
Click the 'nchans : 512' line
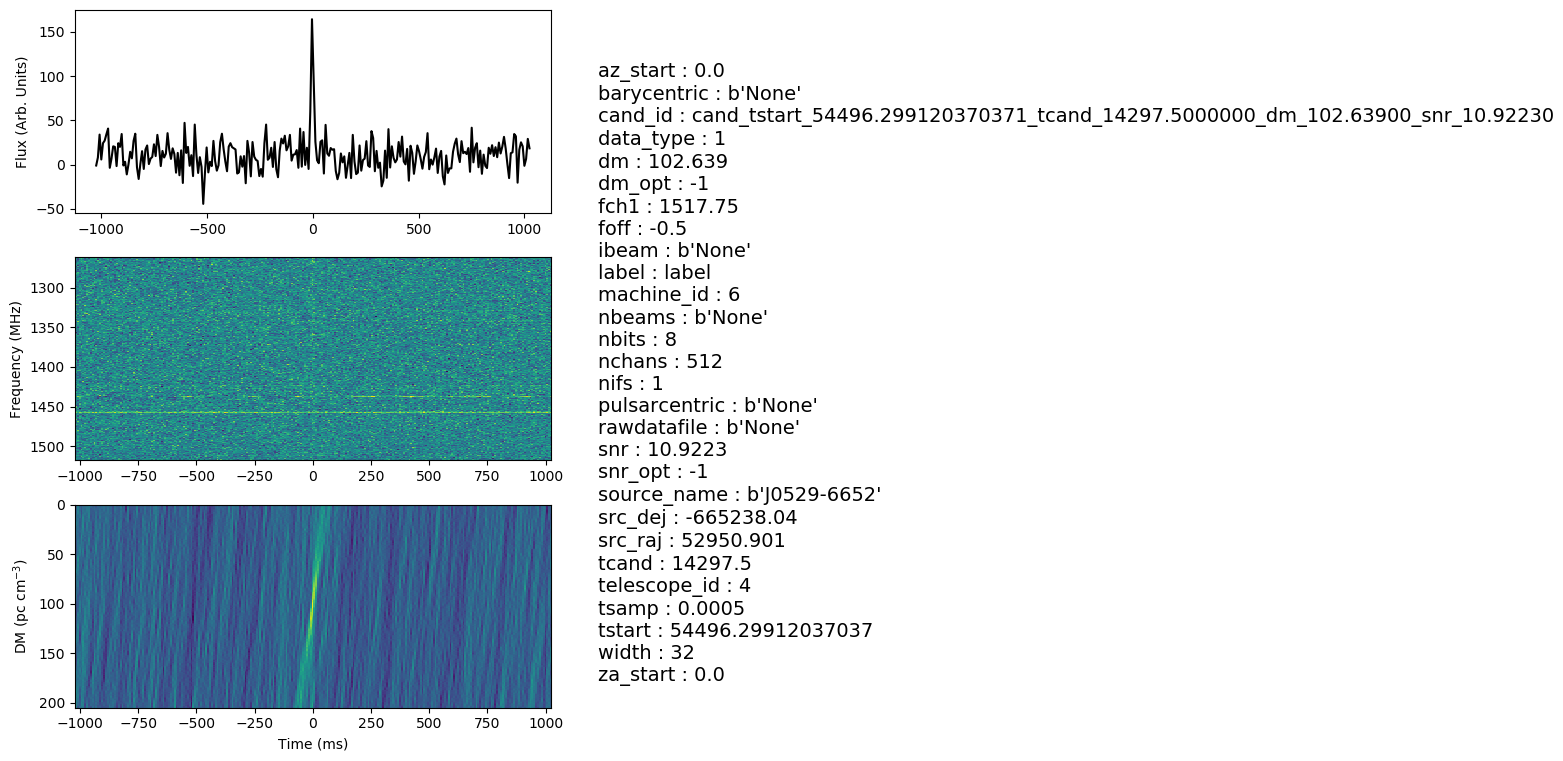pyautogui.click(x=660, y=361)
